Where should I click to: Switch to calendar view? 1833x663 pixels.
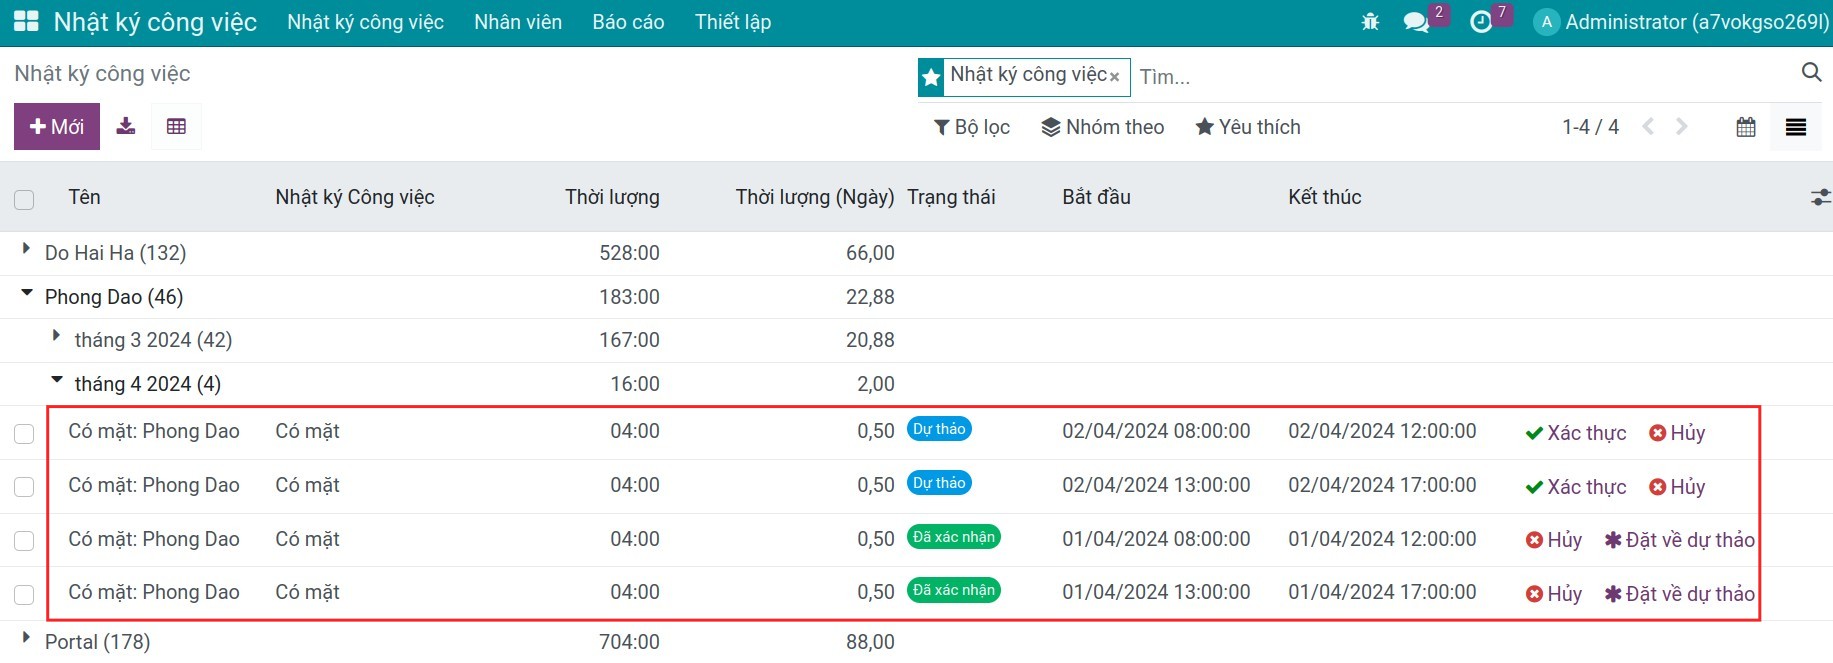1746,127
